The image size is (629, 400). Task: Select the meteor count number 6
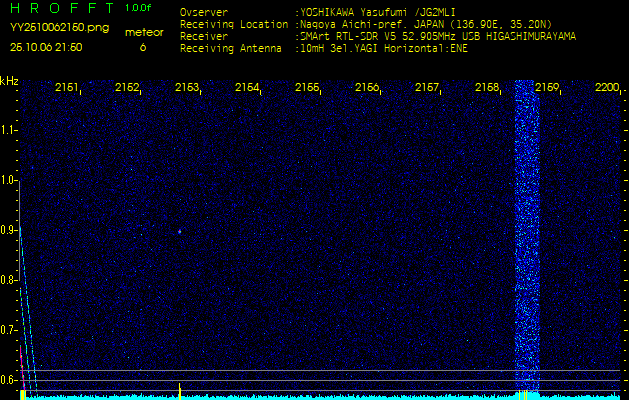(x=142, y=47)
